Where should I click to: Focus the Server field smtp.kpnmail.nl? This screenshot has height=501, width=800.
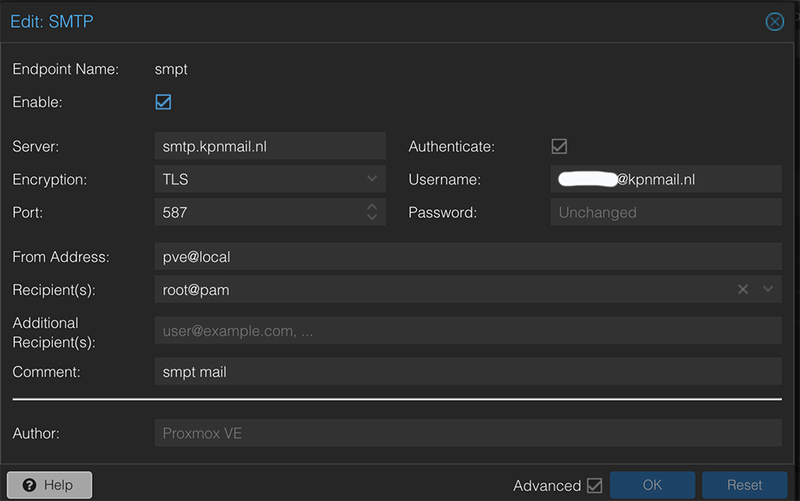(x=268, y=146)
